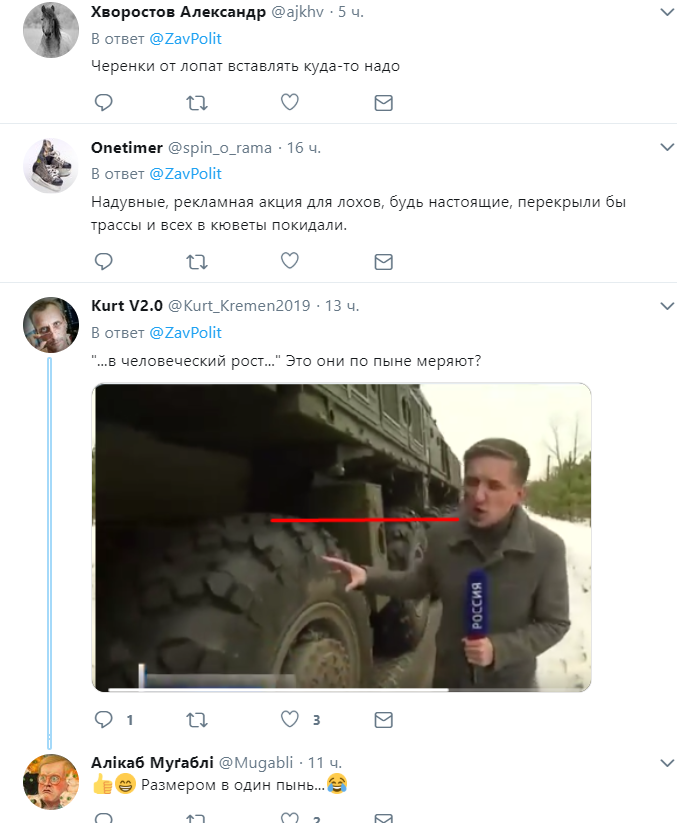Expand the chevron menu on Kurt V2.0's tweet
Screen dimensions: 677x823
point(667,306)
